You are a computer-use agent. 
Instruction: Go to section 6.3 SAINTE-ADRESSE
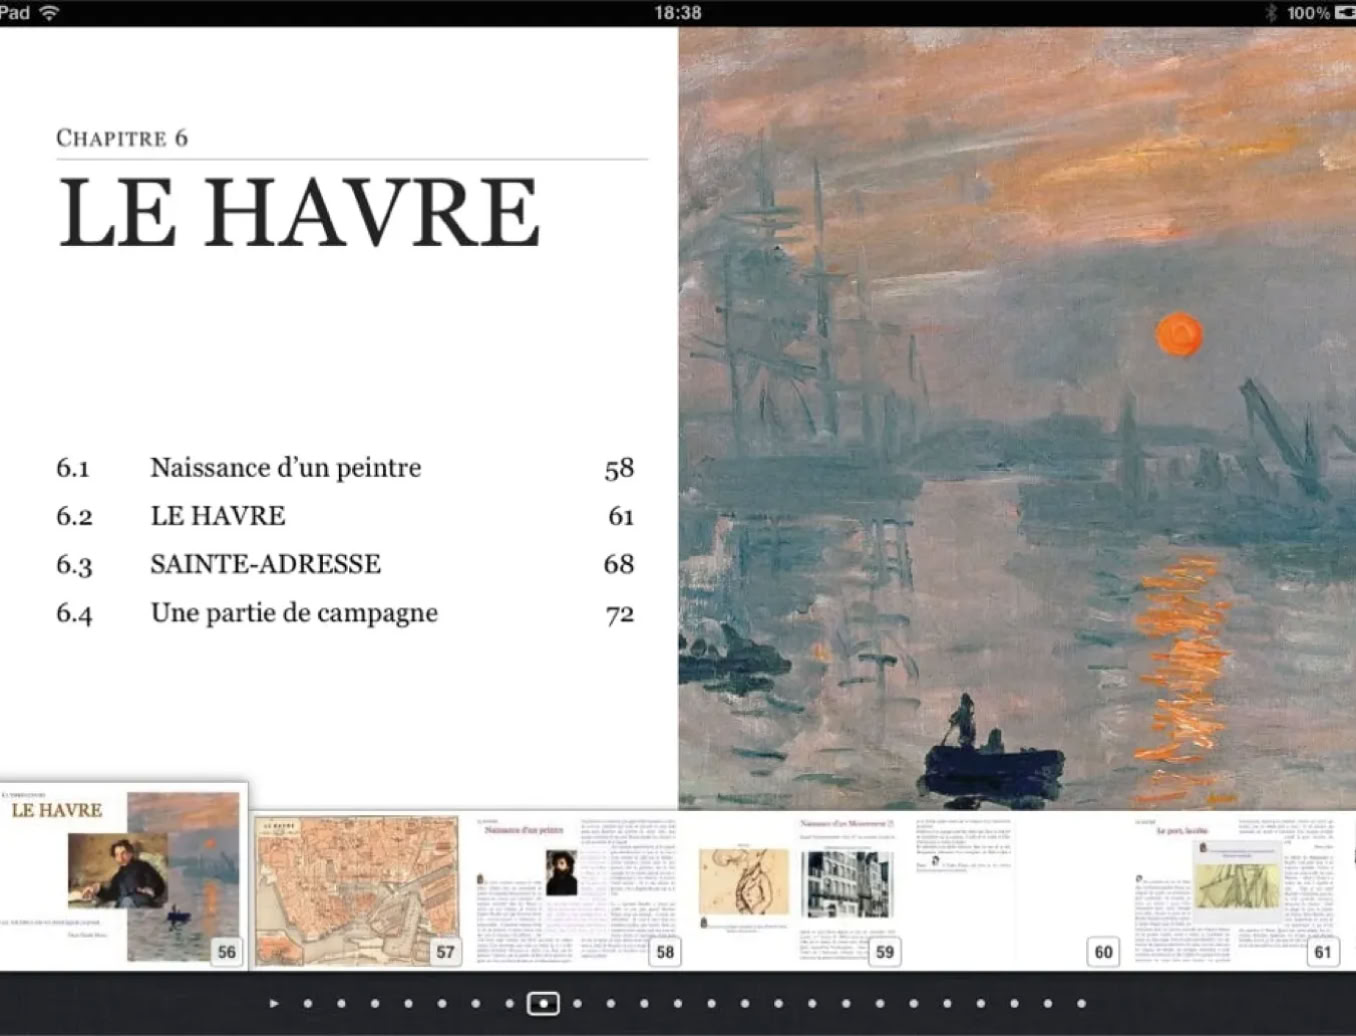265,564
